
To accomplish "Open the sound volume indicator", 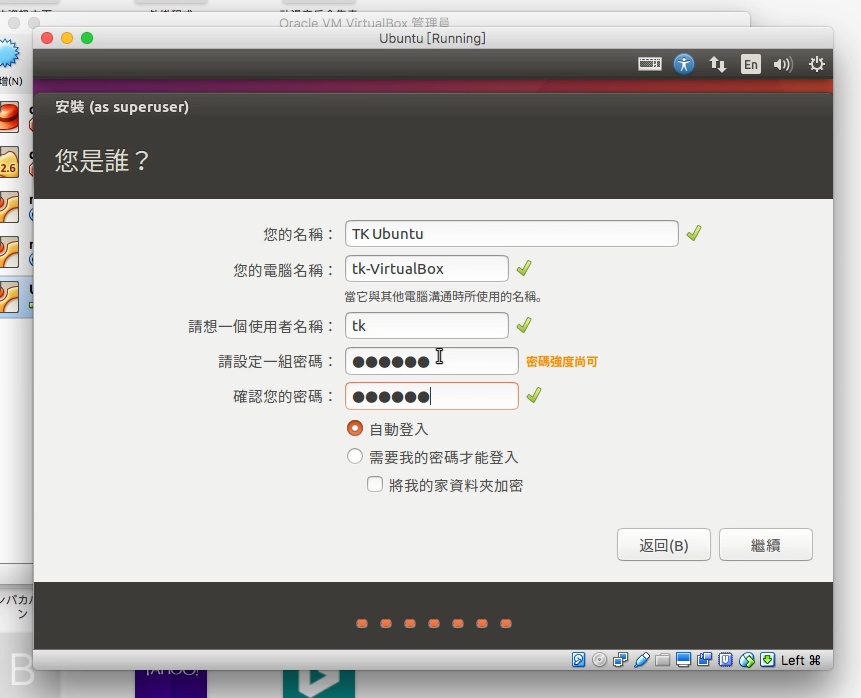I will pyautogui.click(x=783, y=64).
